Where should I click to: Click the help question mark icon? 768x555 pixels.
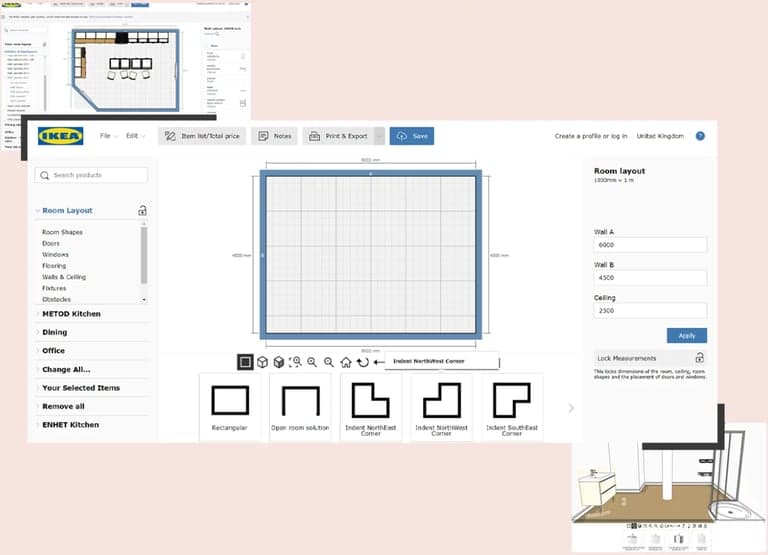700,136
